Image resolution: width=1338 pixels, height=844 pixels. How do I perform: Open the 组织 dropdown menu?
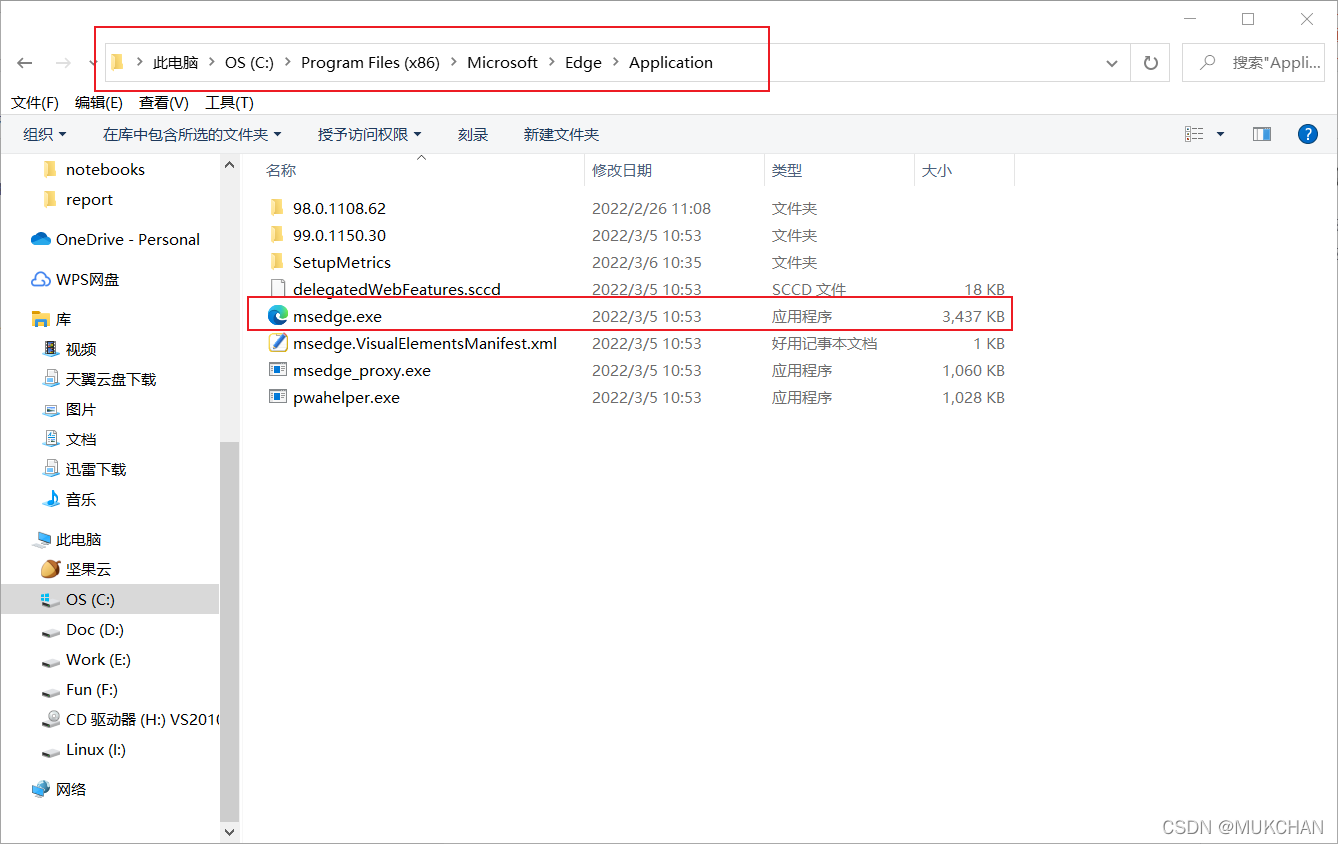coord(45,134)
